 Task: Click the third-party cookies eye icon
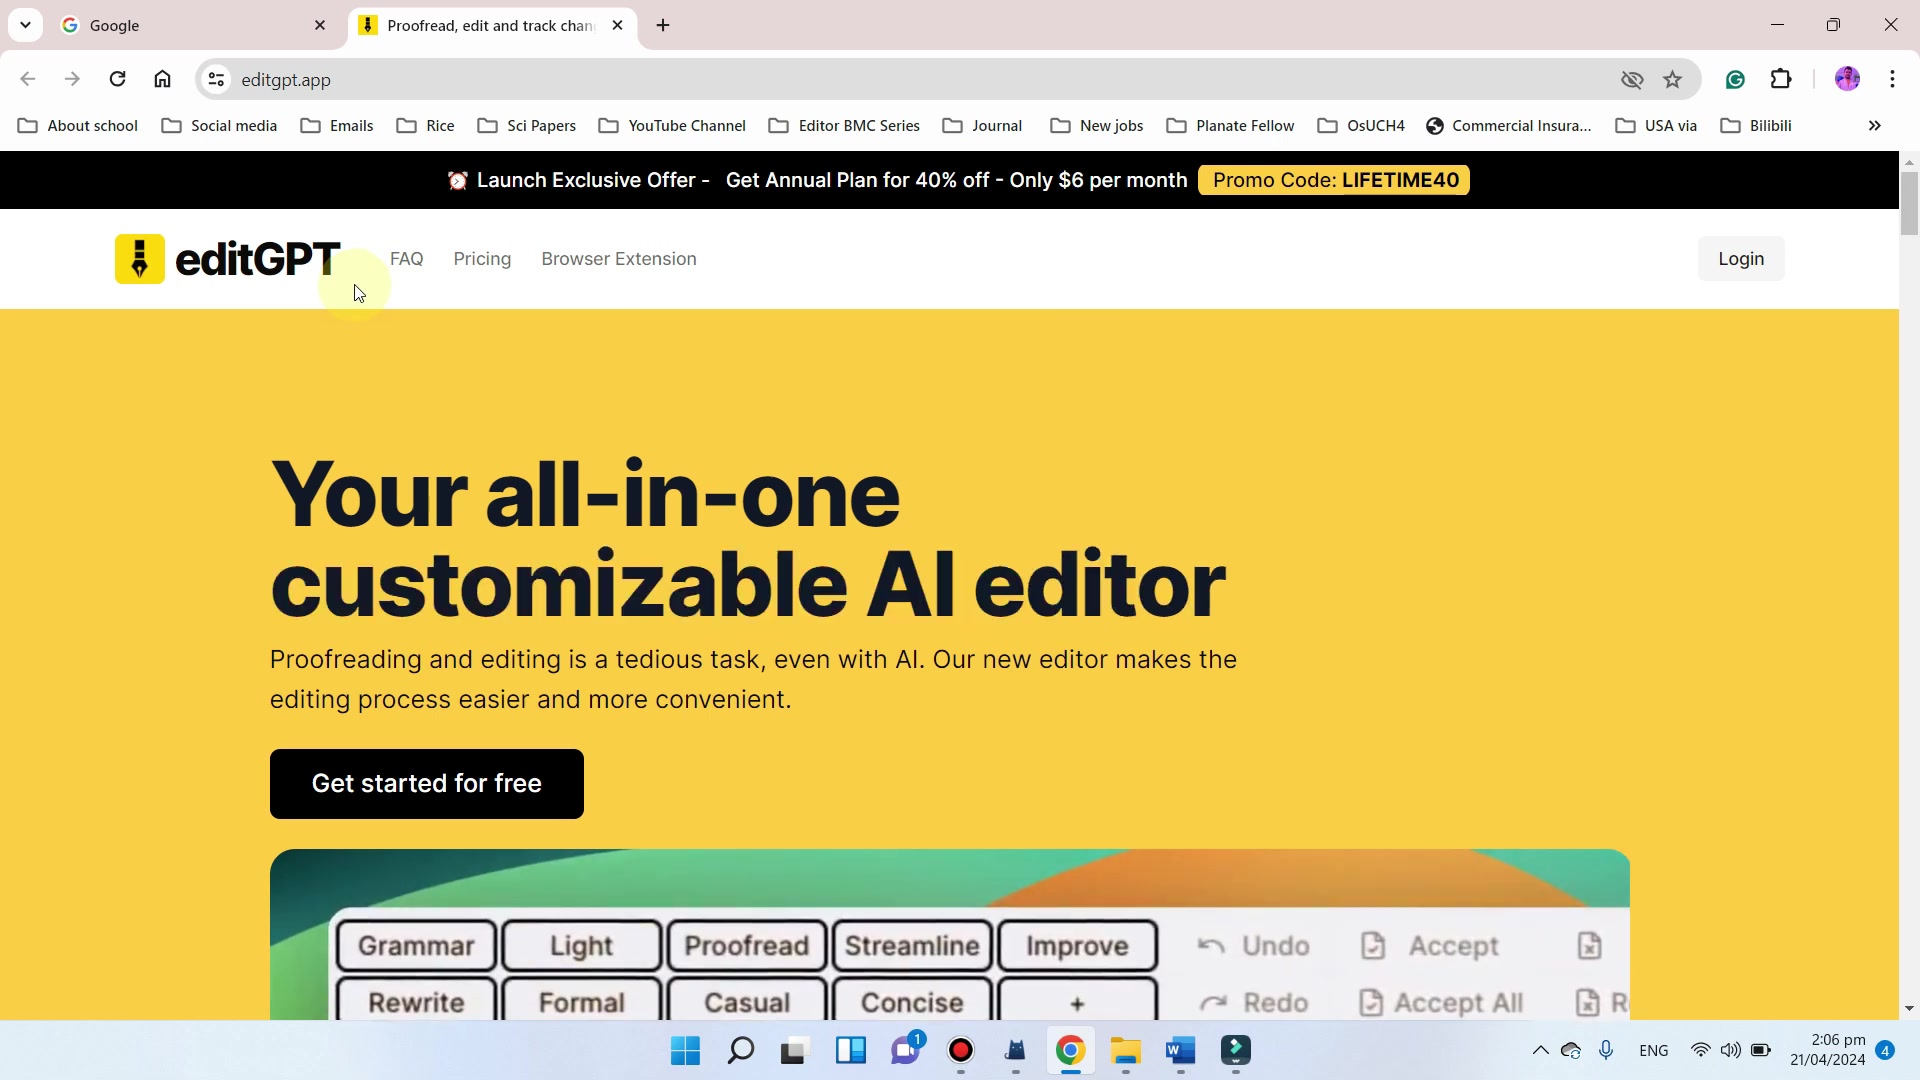tap(1632, 79)
